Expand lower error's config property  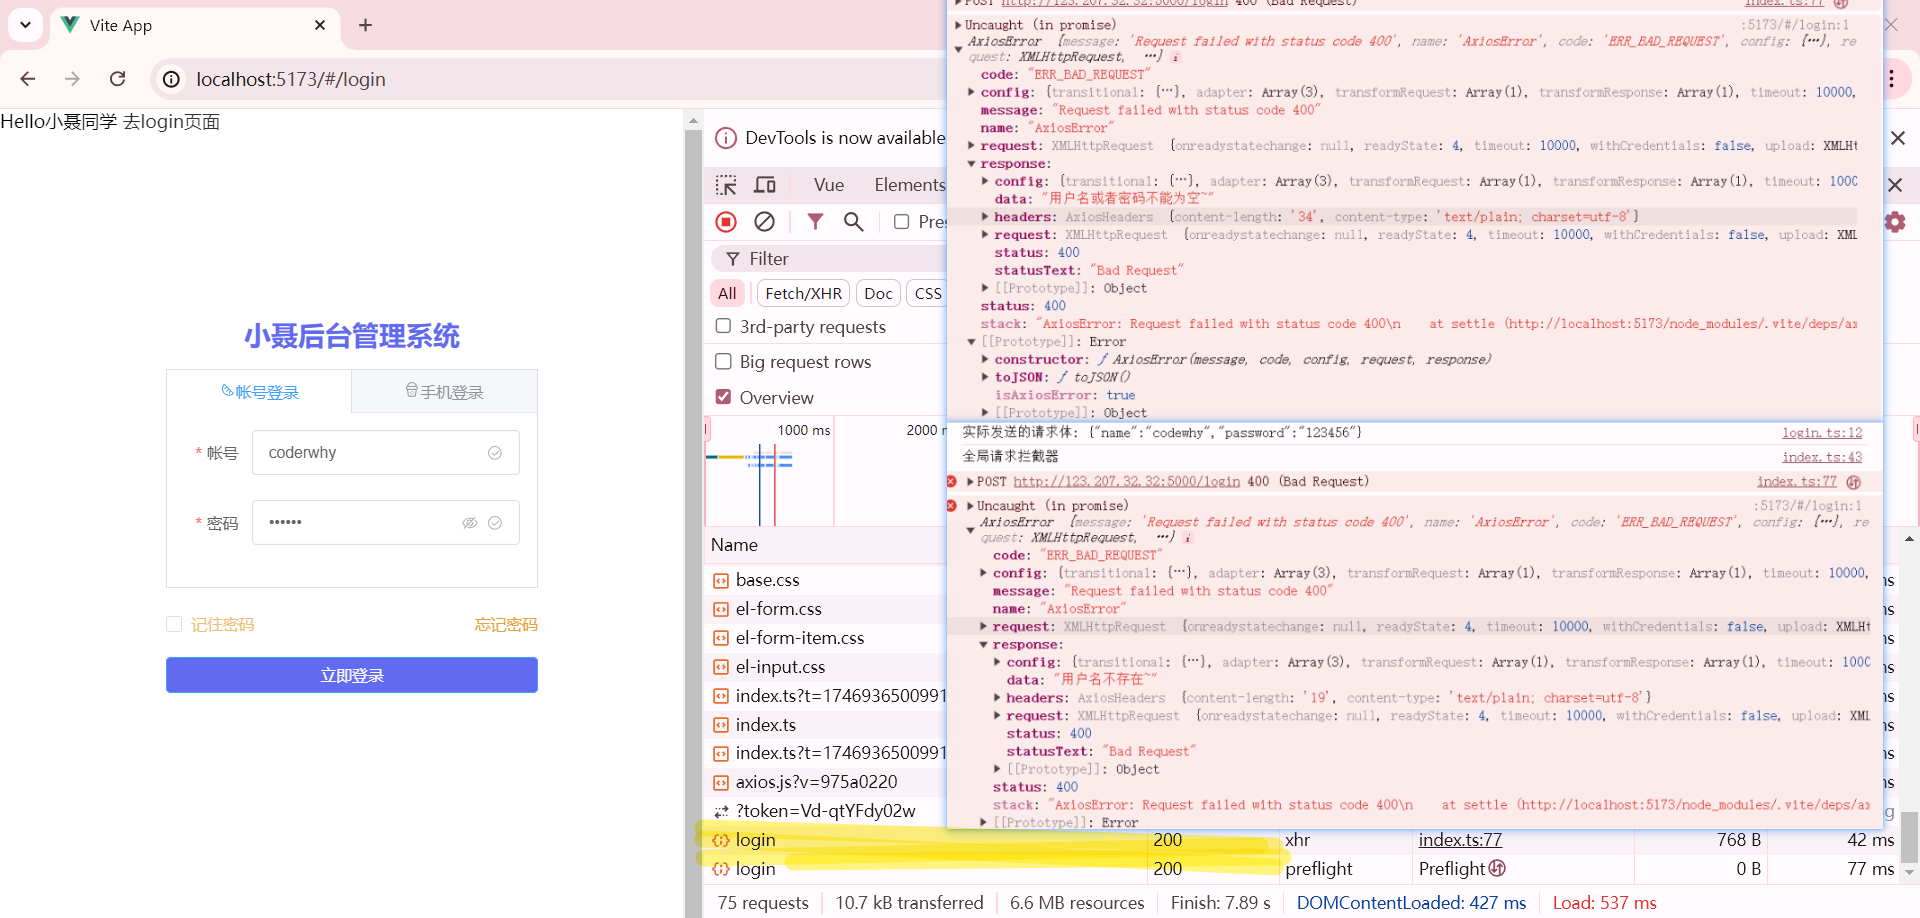pyautogui.click(x=983, y=573)
